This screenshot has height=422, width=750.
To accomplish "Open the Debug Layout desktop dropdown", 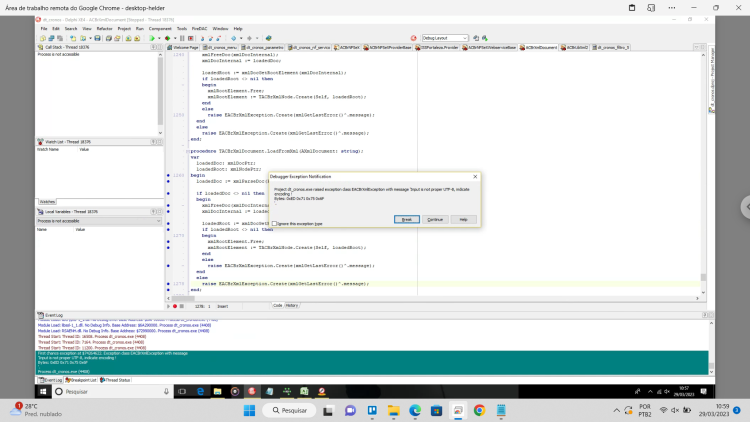I will coord(444,38).
